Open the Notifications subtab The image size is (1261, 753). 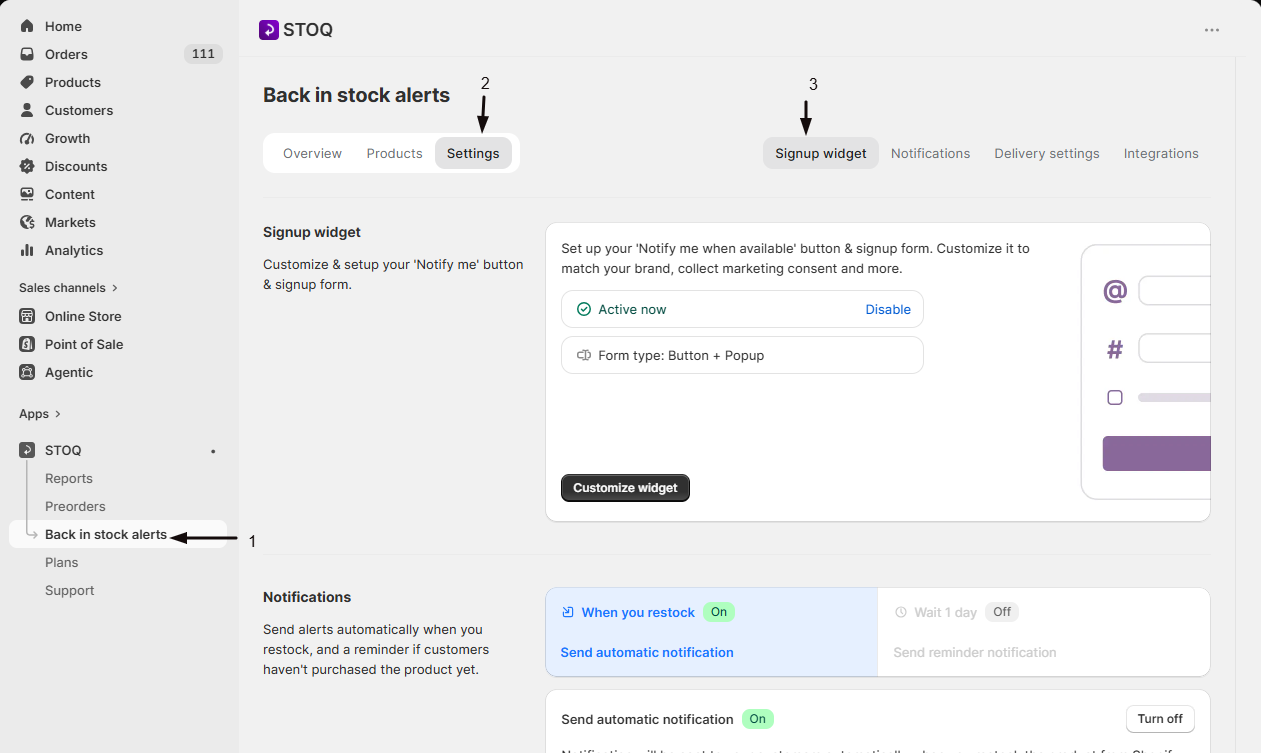[930, 153]
